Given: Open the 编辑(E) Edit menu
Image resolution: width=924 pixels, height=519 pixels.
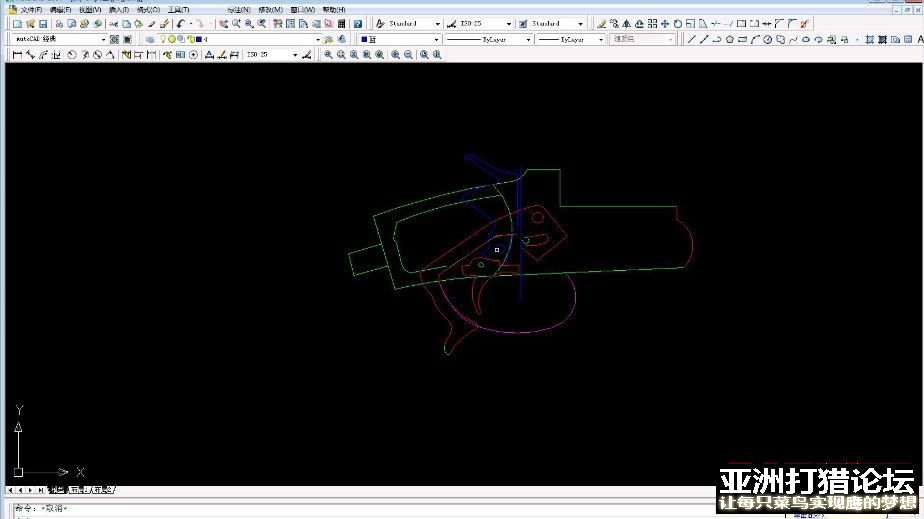Looking at the screenshot, I should (x=60, y=10).
